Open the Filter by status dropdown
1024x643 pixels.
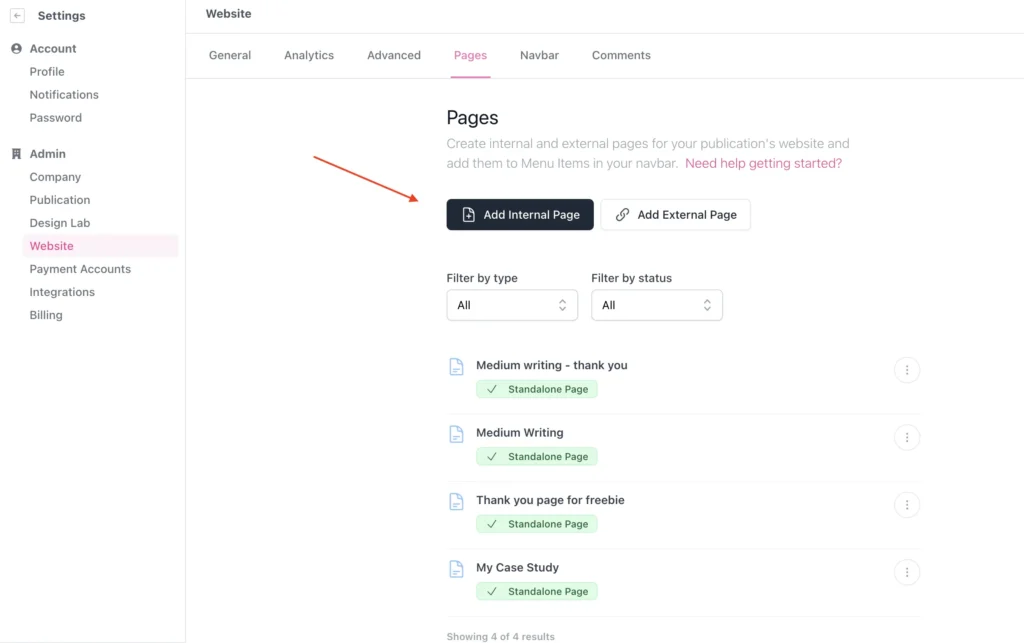[657, 305]
